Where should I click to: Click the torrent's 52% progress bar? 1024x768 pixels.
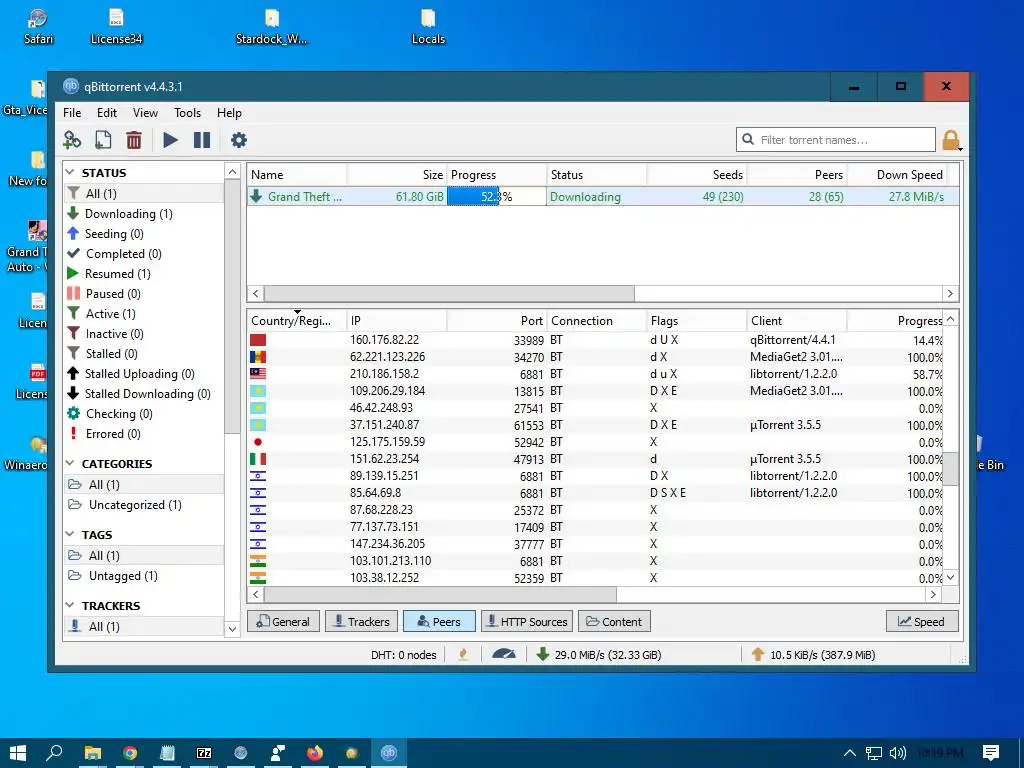tap(496, 197)
